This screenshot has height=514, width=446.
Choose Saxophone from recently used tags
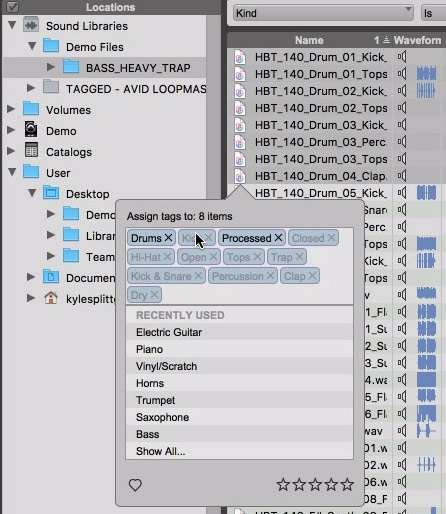[x=239, y=417]
